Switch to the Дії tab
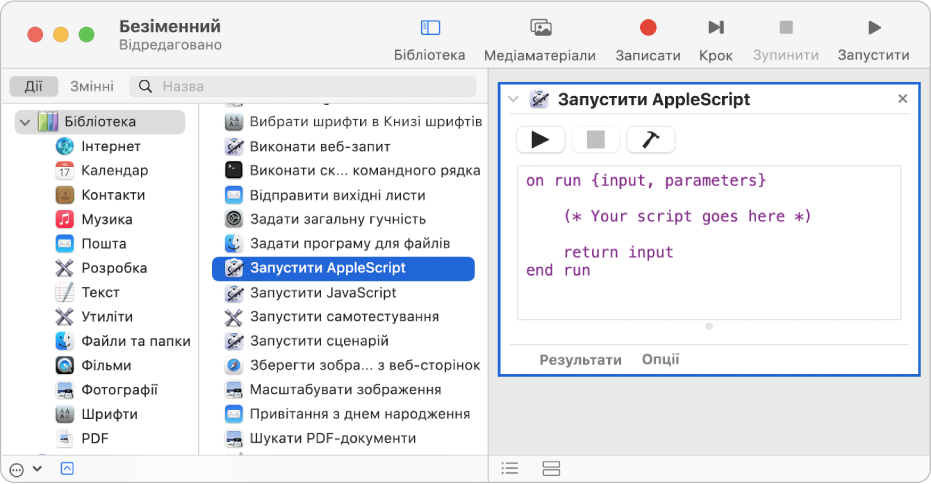 coord(34,87)
